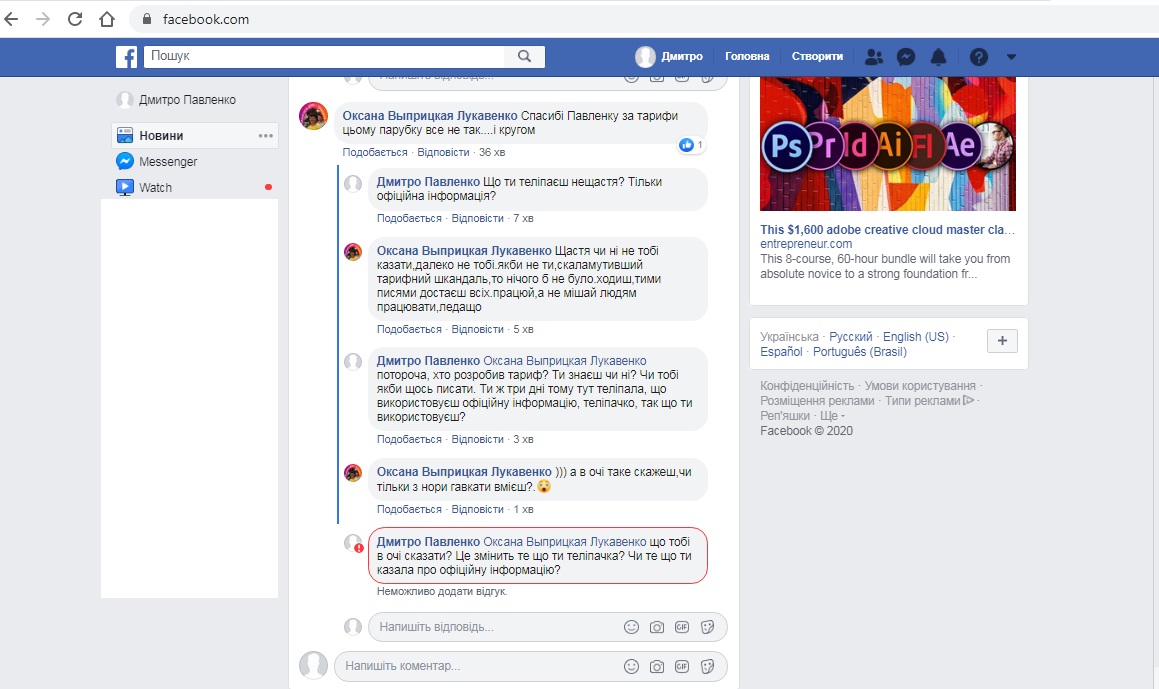
Task: Open the browser home icon
Action: (107, 19)
